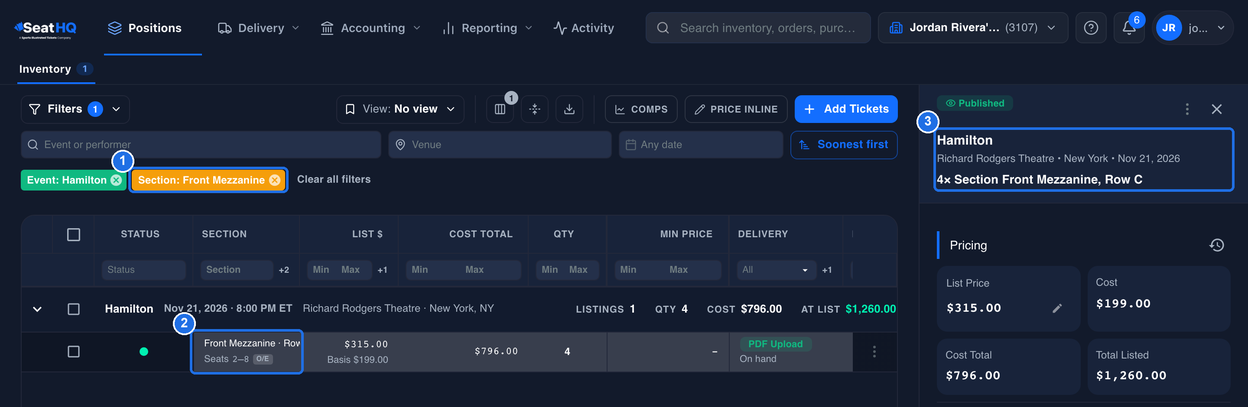
Task: Open the Delivery All filter dropdown
Action: tap(777, 270)
